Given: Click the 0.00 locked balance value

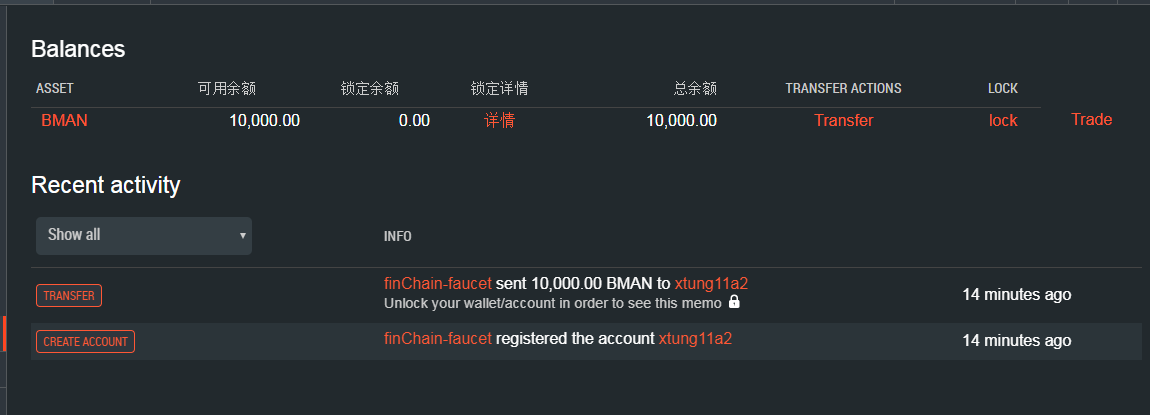Looking at the screenshot, I should click(414, 120).
